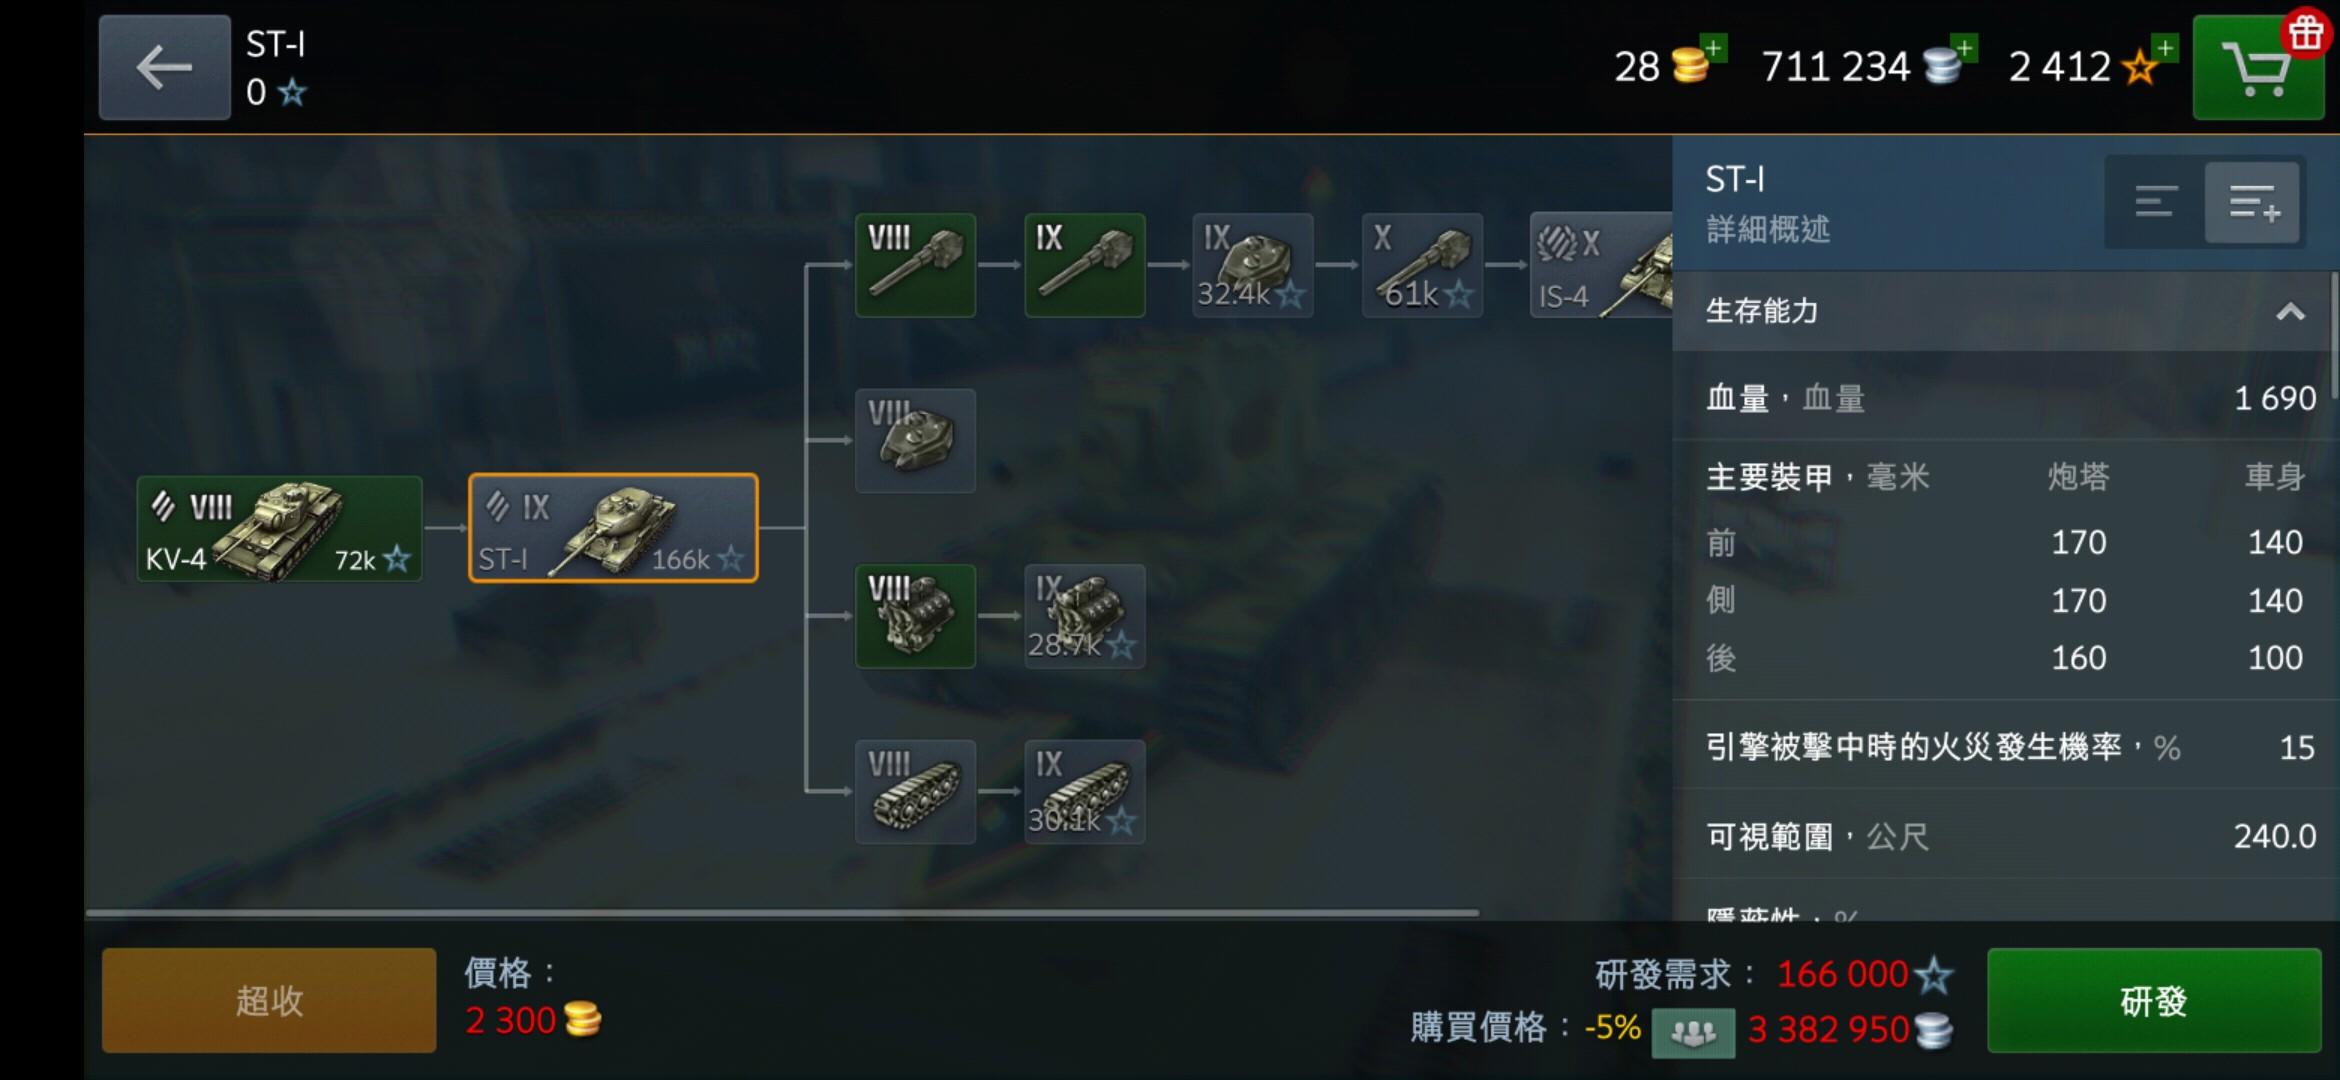
Task: Select the KV-4 tank node
Action: (x=279, y=529)
